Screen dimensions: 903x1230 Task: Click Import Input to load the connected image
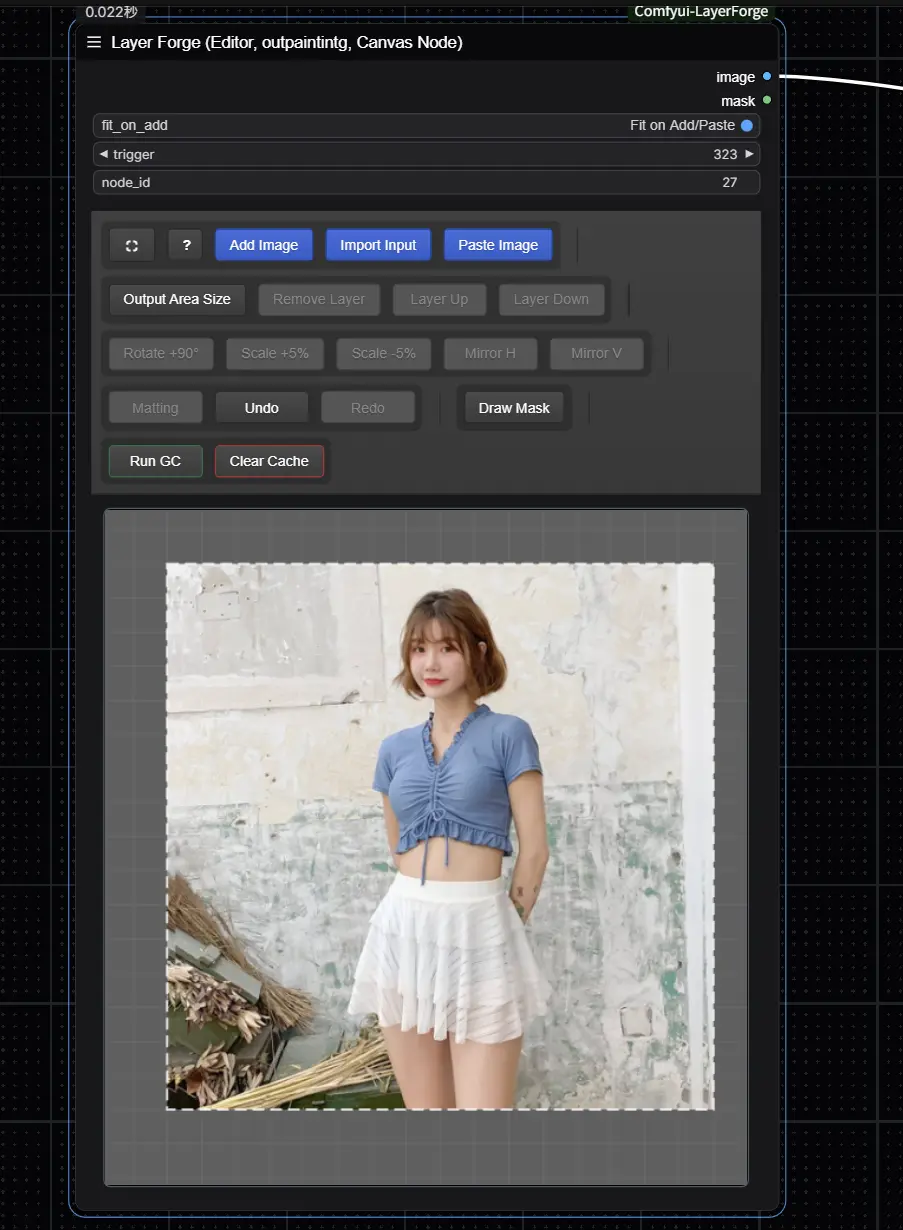[378, 244]
